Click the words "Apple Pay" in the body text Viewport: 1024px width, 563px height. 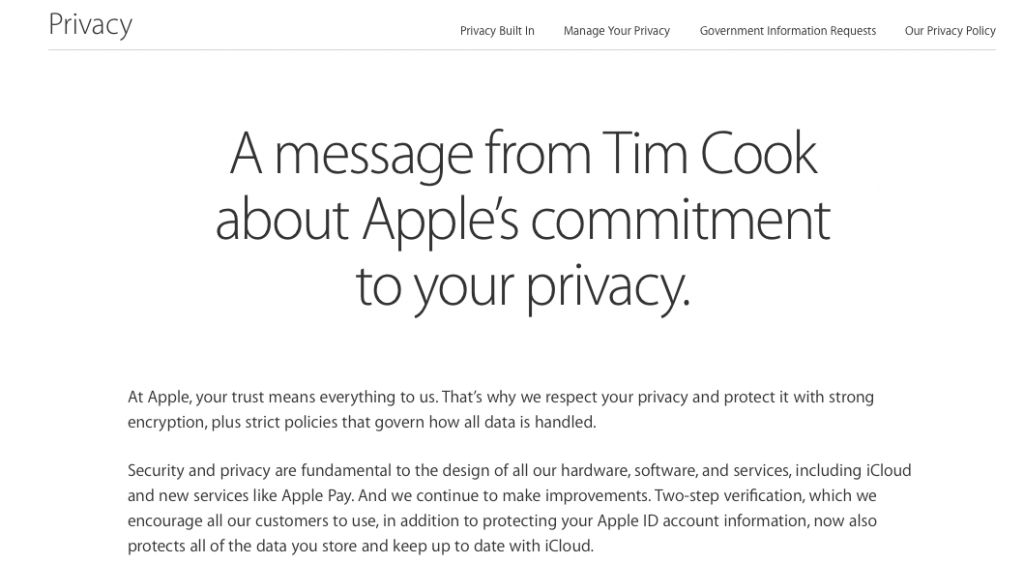(x=317, y=496)
